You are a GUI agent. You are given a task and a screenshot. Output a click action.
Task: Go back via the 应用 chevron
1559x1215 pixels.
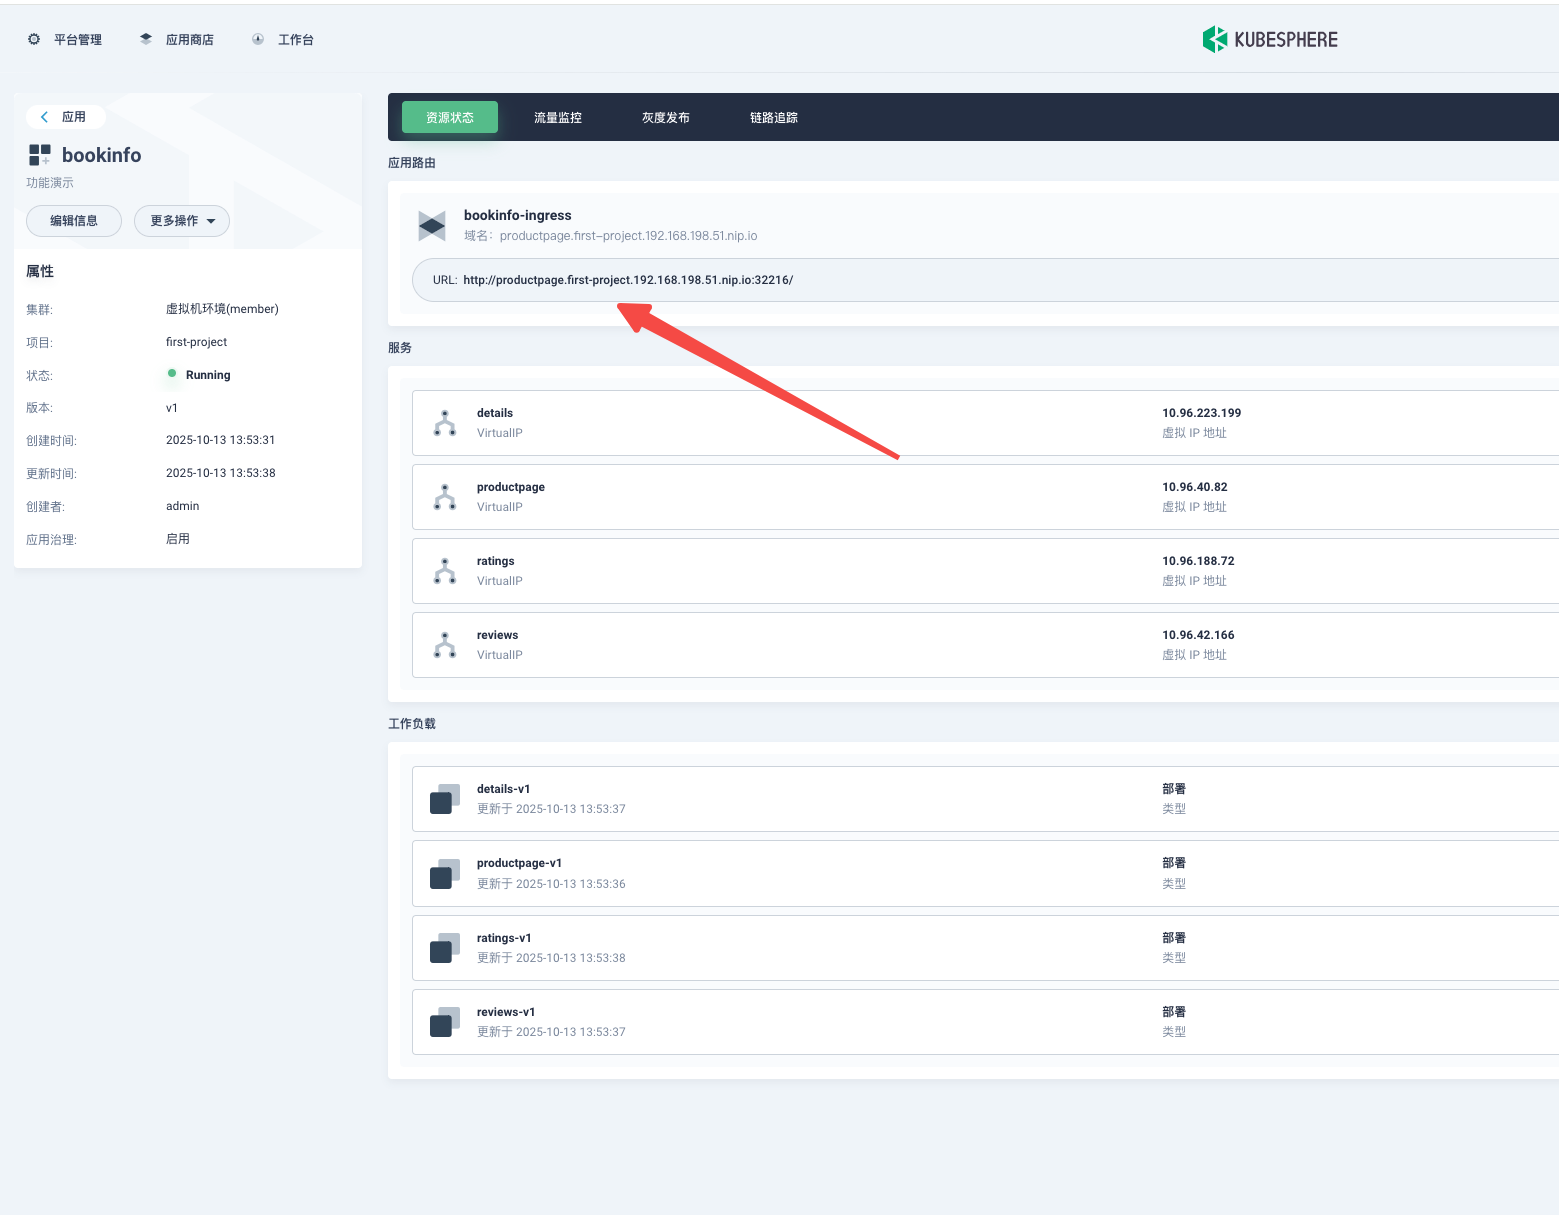pos(45,117)
